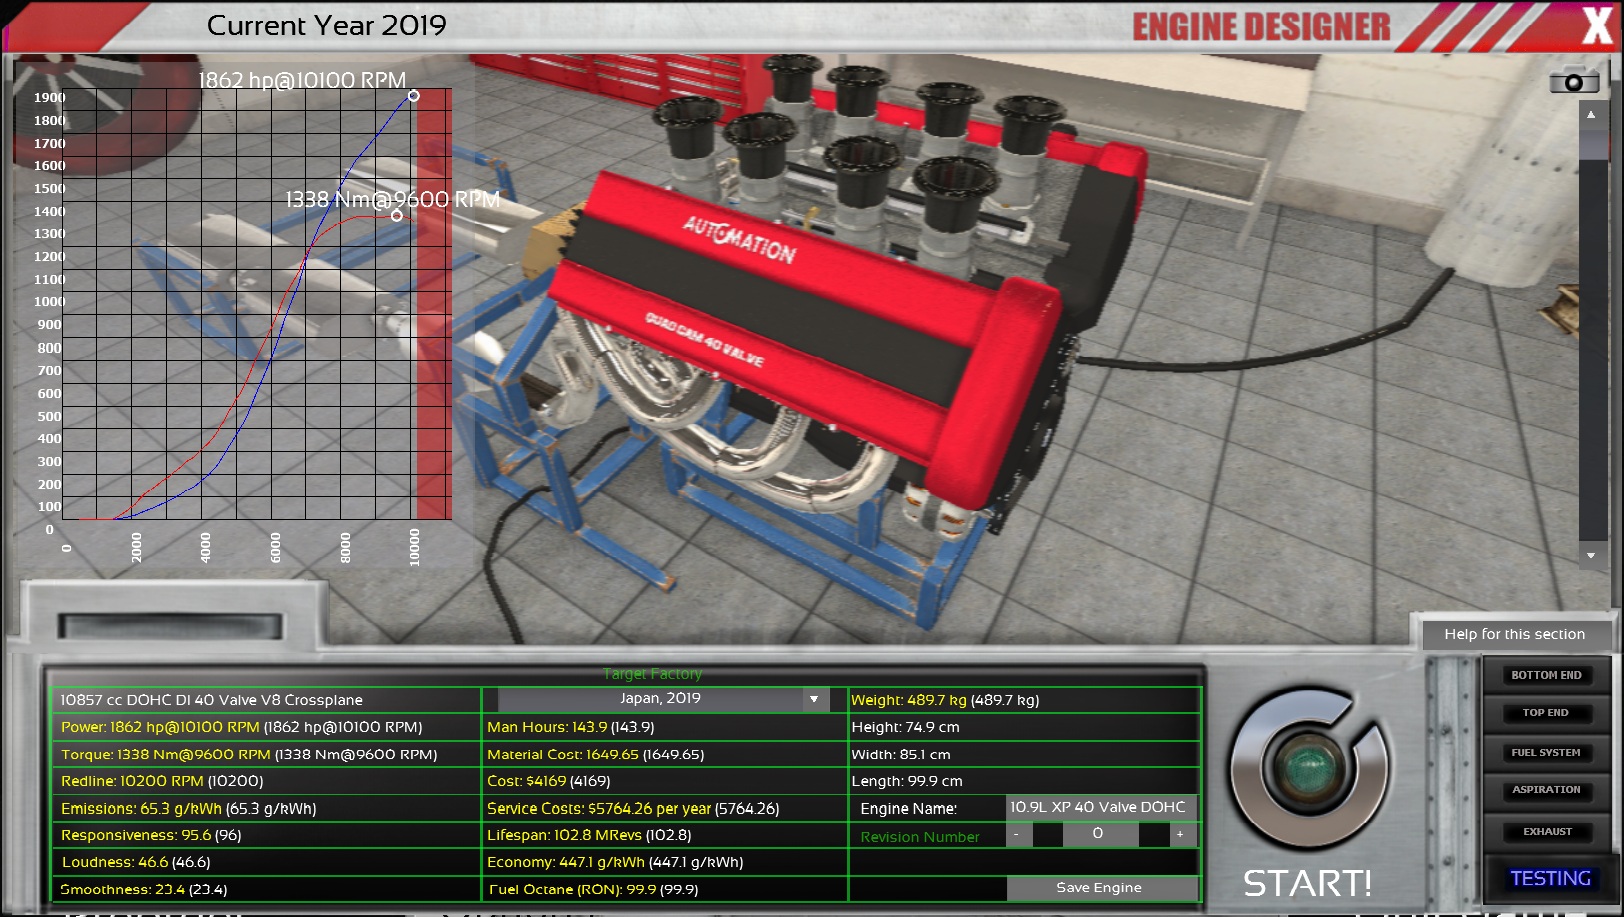
Task: Open the Top End tab
Action: (x=1546, y=713)
